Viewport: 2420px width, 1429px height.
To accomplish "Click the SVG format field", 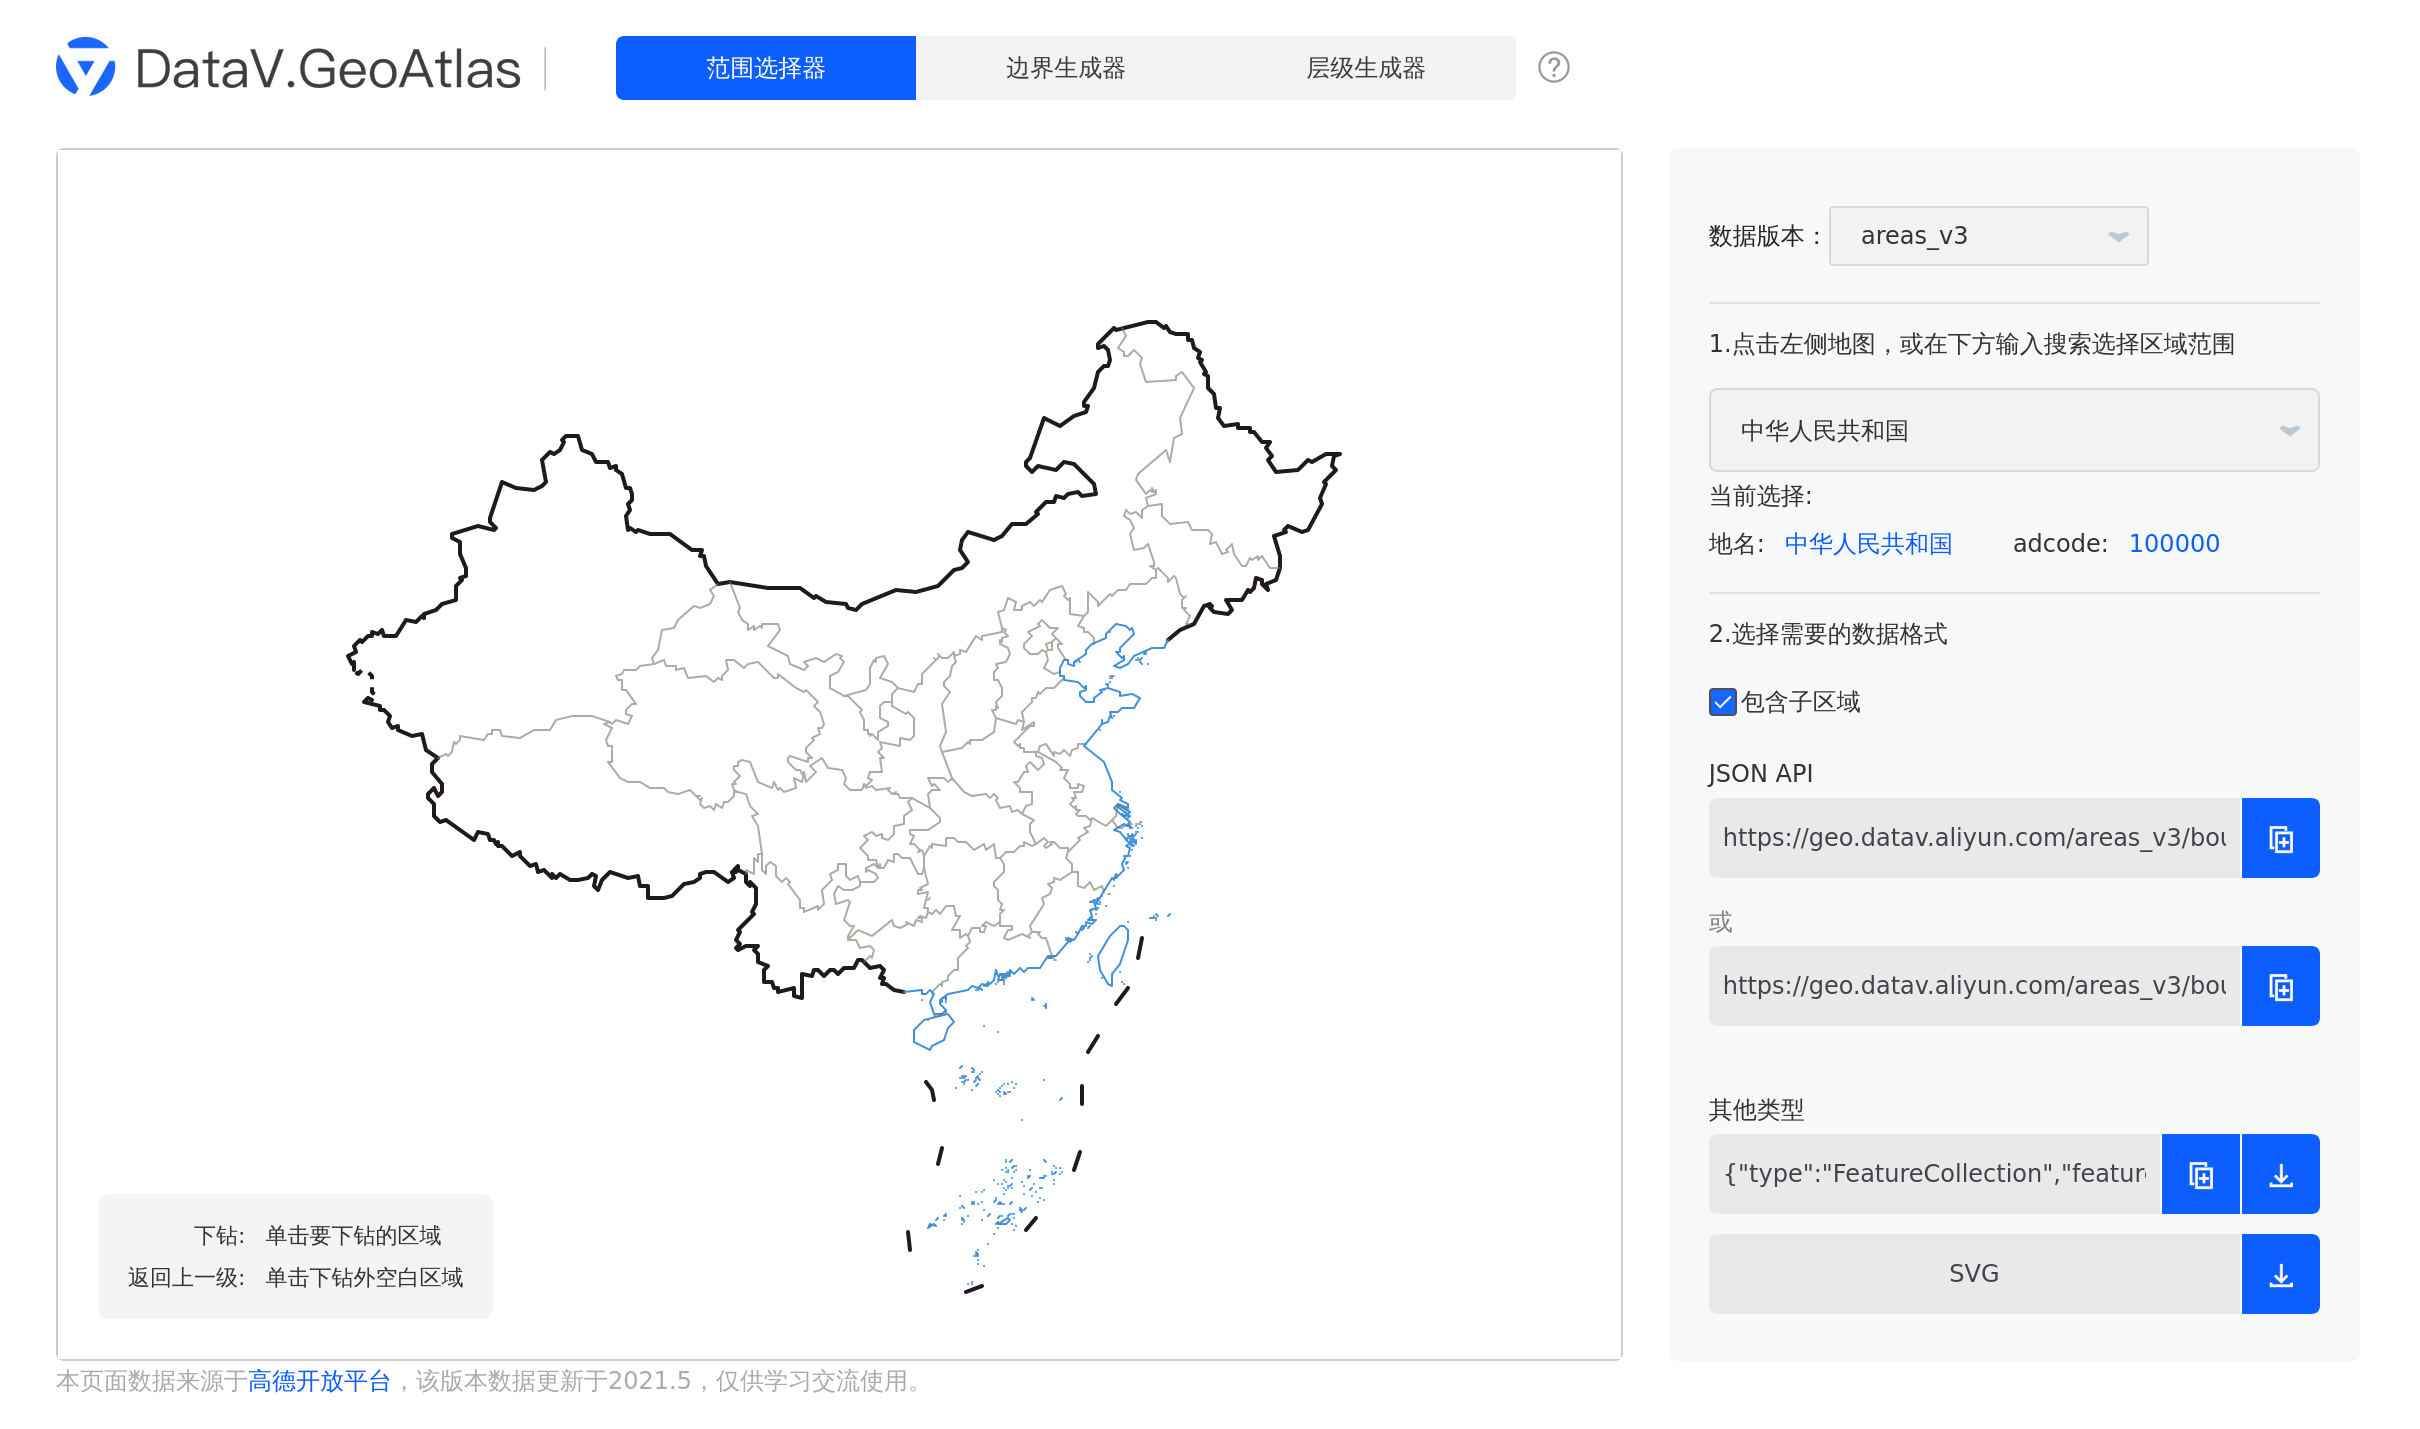I will [1973, 1274].
